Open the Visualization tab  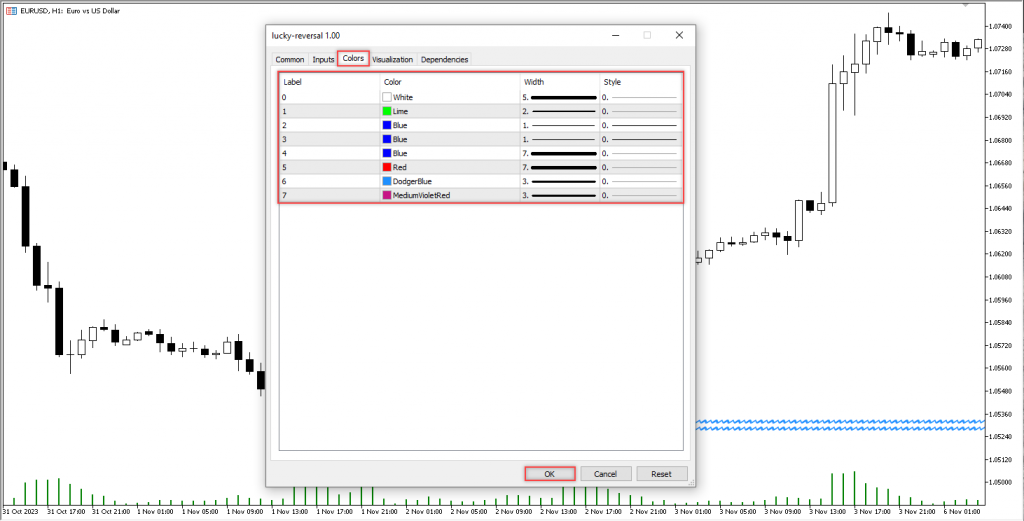tap(392, 59)
